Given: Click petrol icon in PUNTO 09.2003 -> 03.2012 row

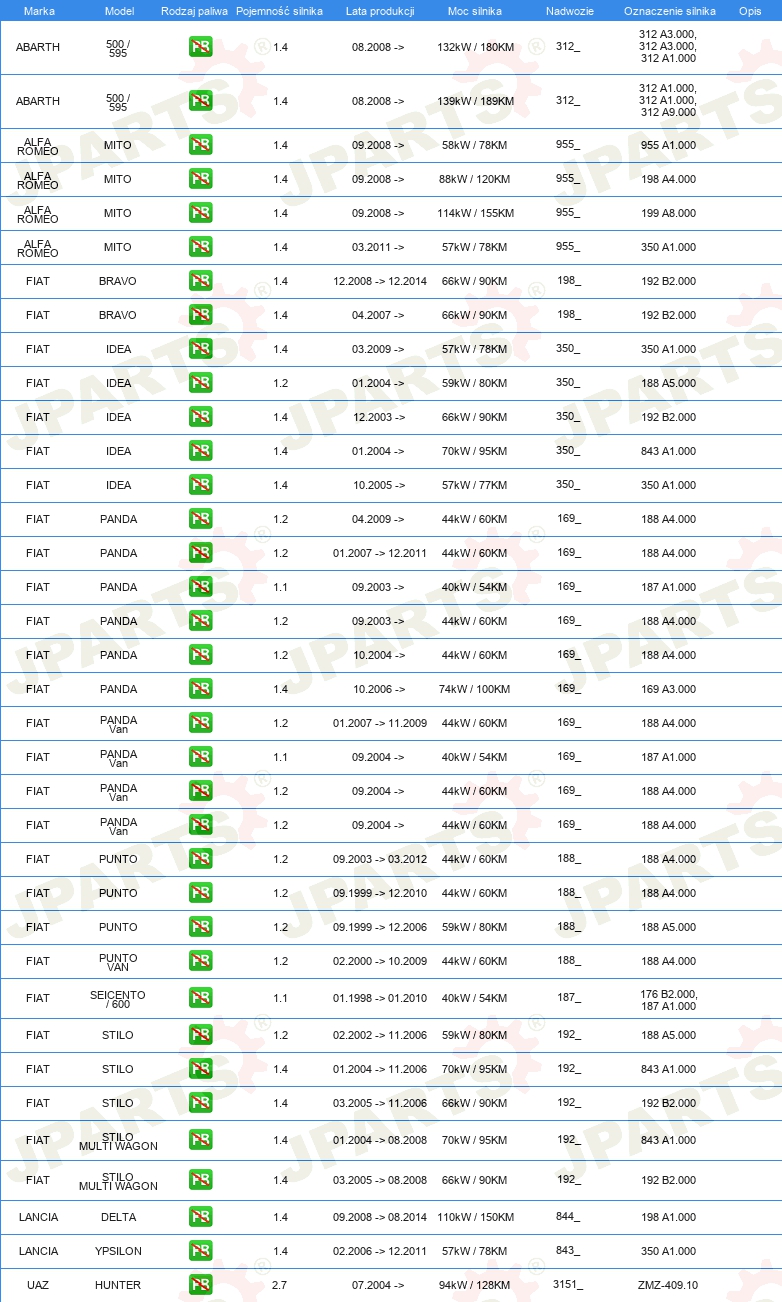Looking at the screenshot, I should pyautogui.click(x=201, y=858).
